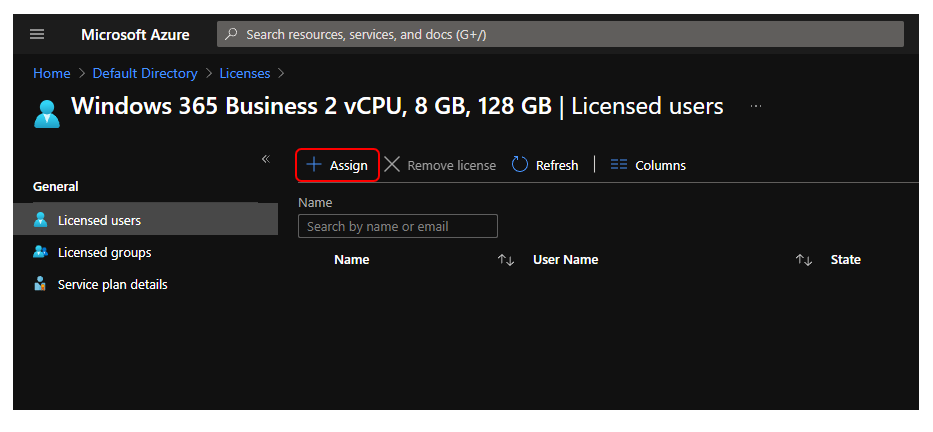This screenshot has width=933, height=432.
Task: Click the Assign button
Action: point(337,165)
